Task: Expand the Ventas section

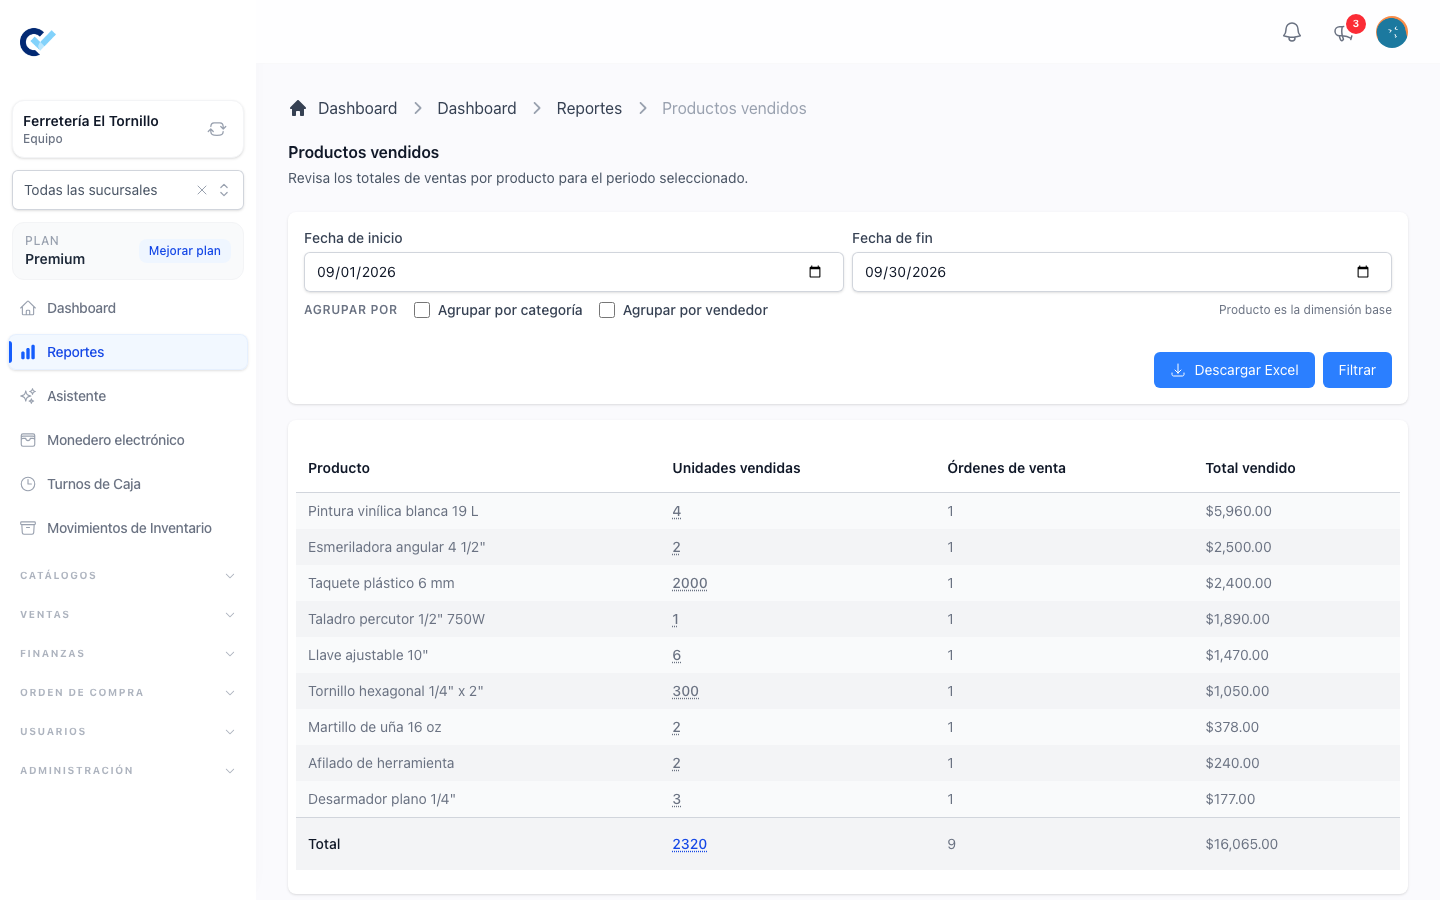Action: pos(128,615)
